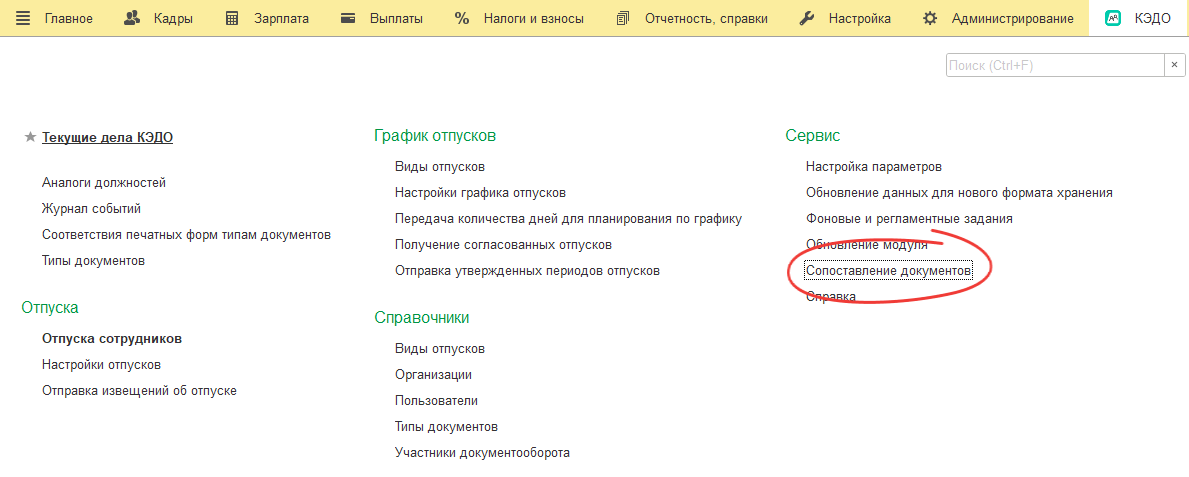Open Аналоги должностей
The image size is (1189, 477).
click(104, 183)
